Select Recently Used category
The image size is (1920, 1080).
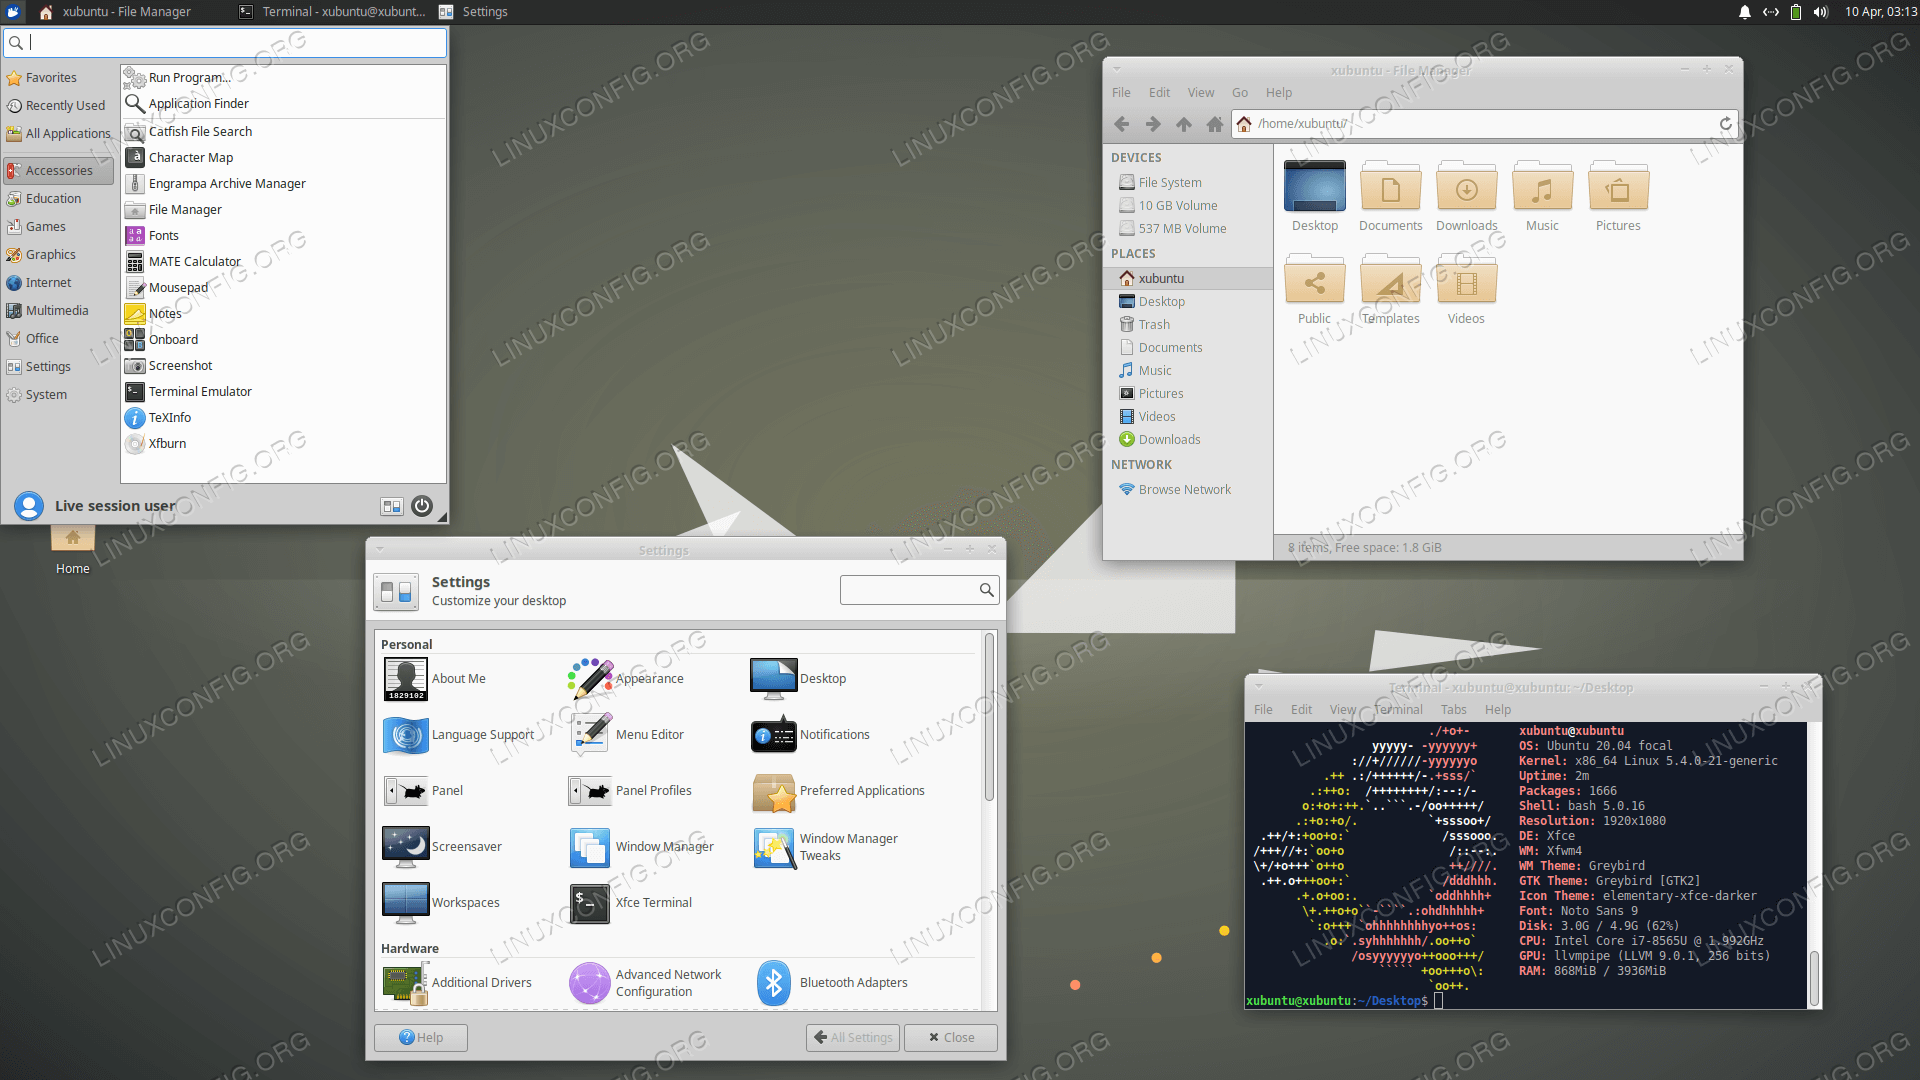56,106
